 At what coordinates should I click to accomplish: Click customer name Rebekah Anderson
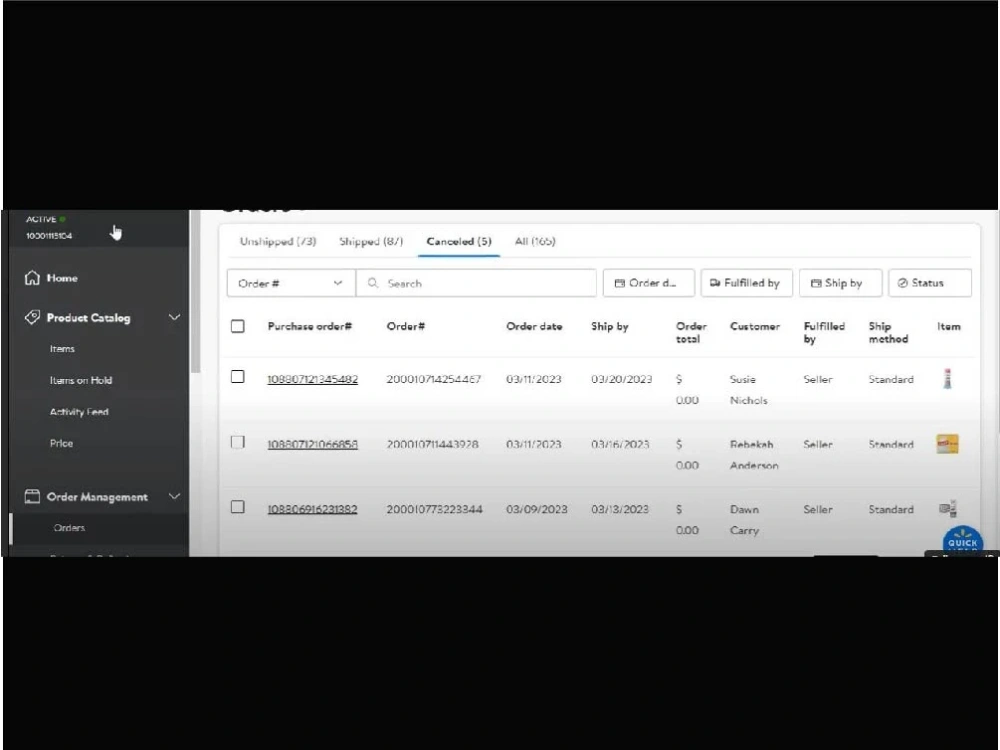click(754, 455)
